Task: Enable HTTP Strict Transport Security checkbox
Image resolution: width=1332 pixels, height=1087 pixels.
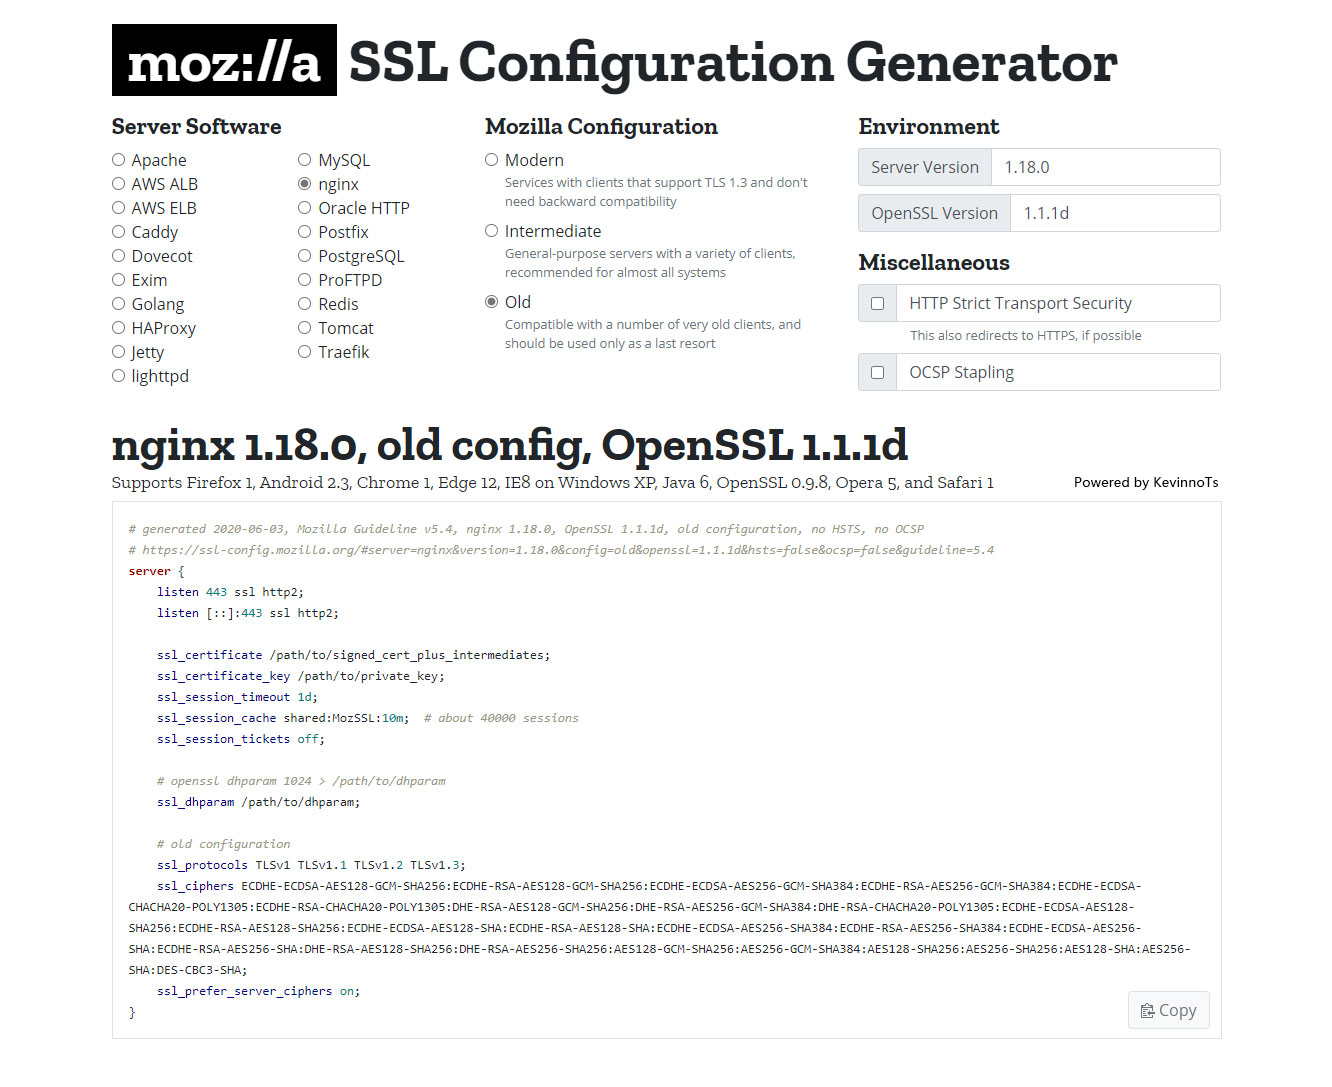Action: coord(878,303)
